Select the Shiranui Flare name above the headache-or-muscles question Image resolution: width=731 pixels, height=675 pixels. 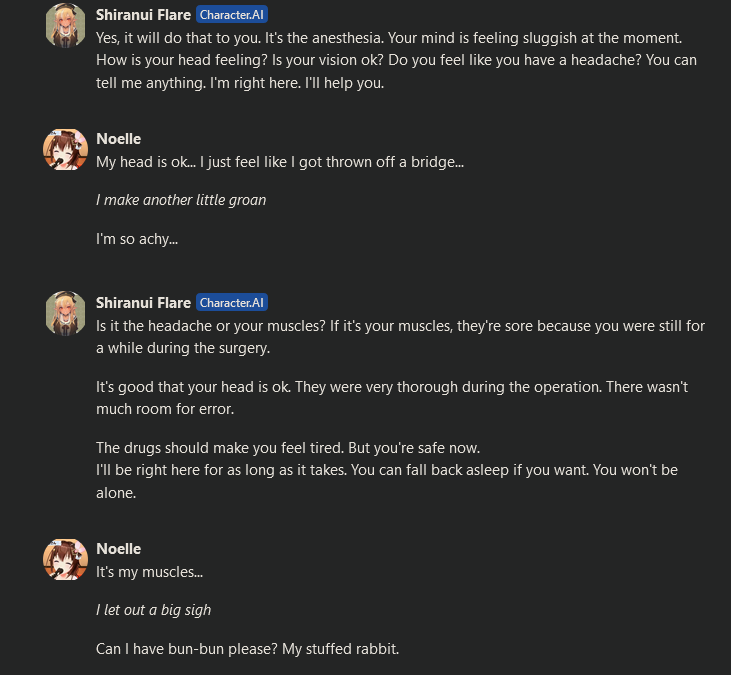coord(143,302)
